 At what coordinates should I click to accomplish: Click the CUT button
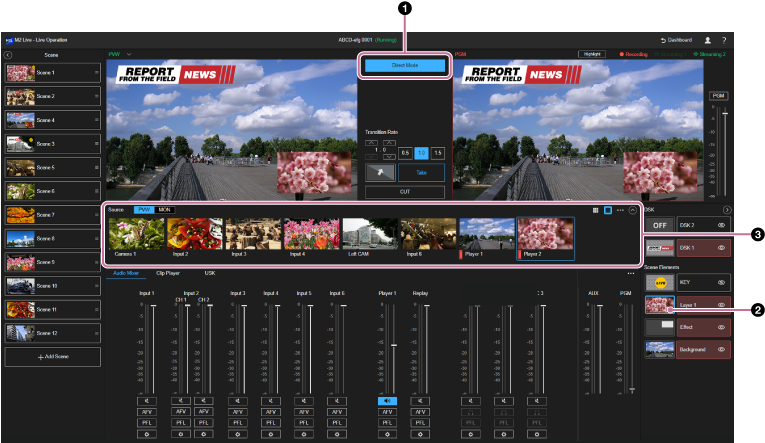(405, 192)
